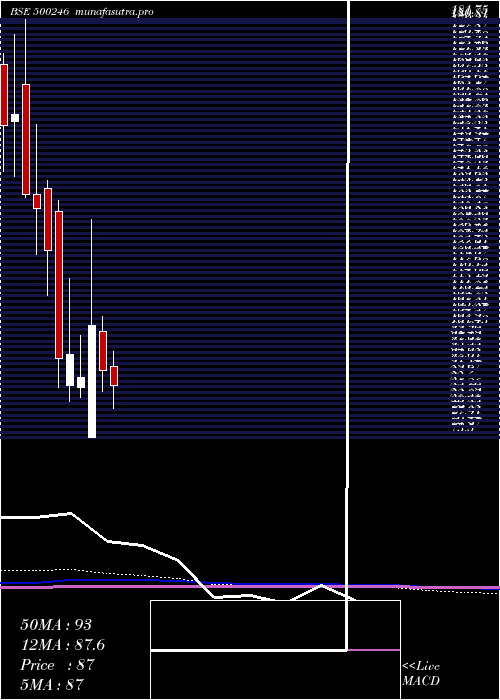Click the 50MA : 93 reading
Viewport: 500px width, 700px height.
click(58, 625)
